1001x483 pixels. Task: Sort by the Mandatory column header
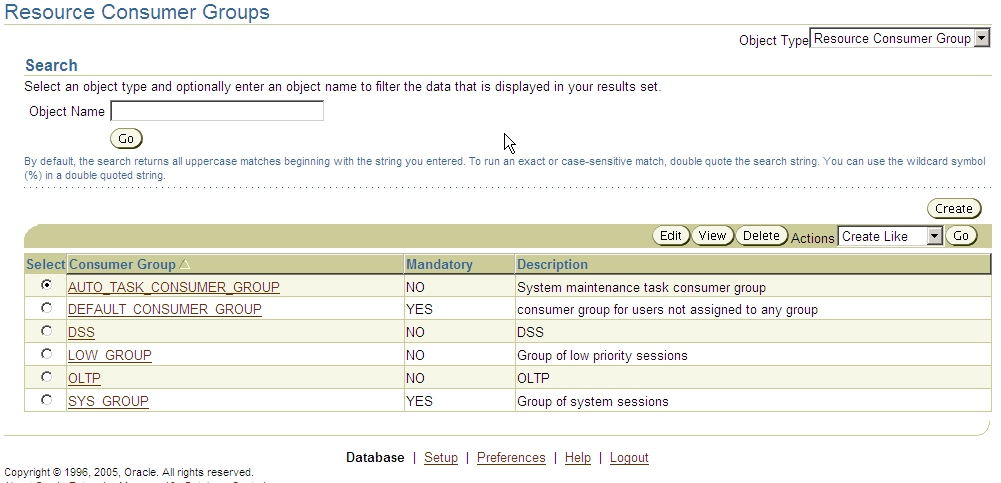point(439,264)
